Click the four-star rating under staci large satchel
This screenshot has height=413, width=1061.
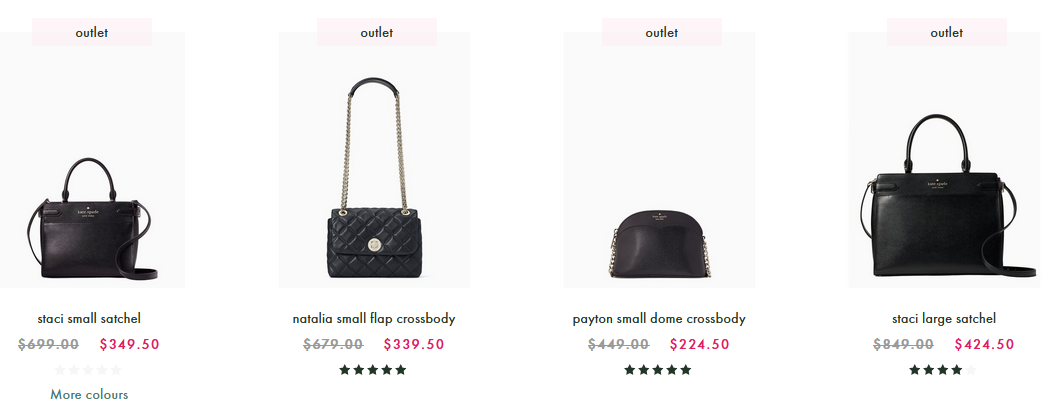click(x=943, y=370)
